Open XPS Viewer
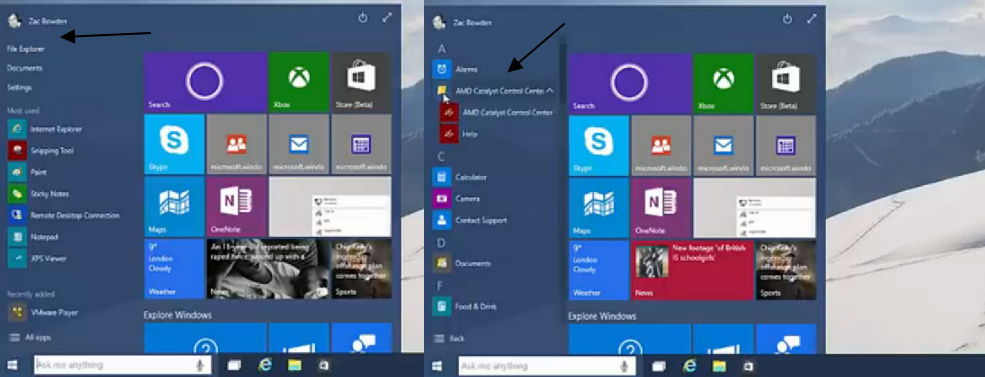This screenshot has height=377, width=985. tap(36, 258)
